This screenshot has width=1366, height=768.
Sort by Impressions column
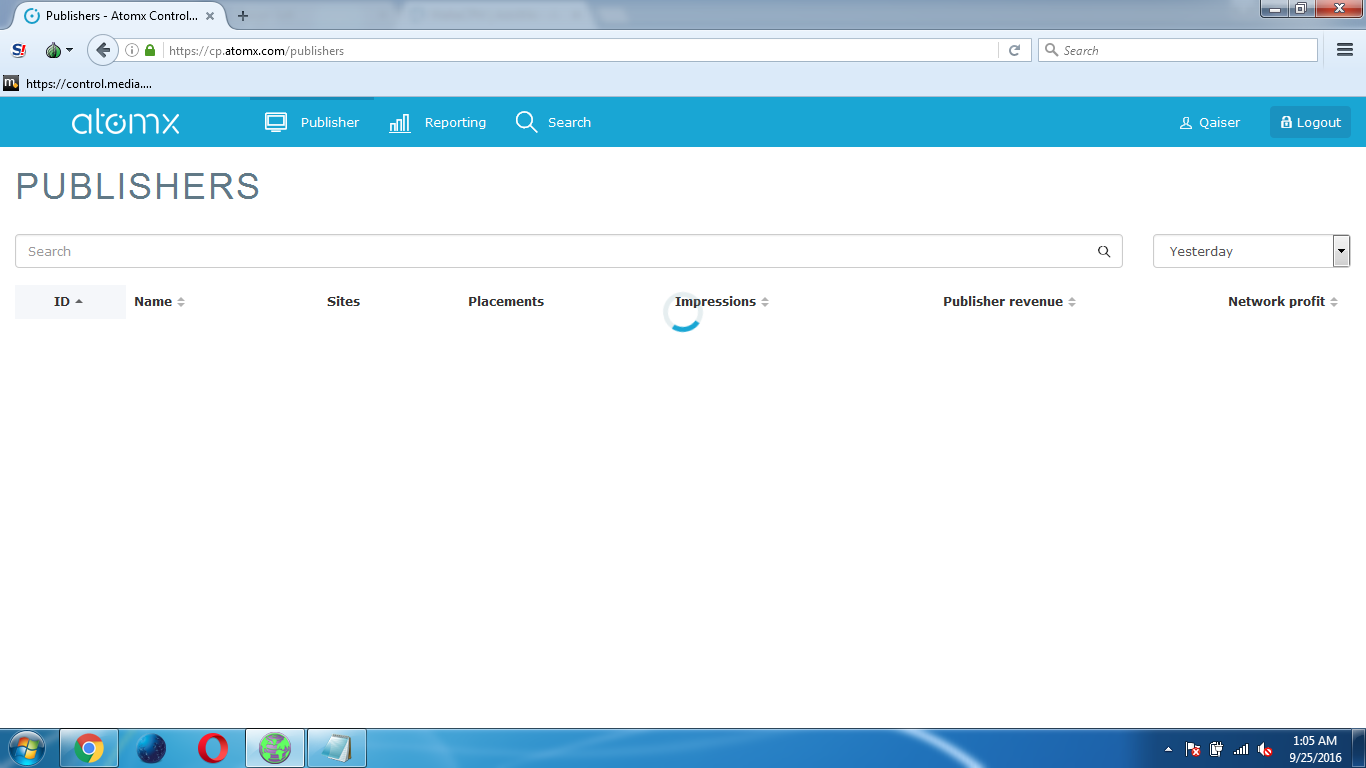[722, 301]
